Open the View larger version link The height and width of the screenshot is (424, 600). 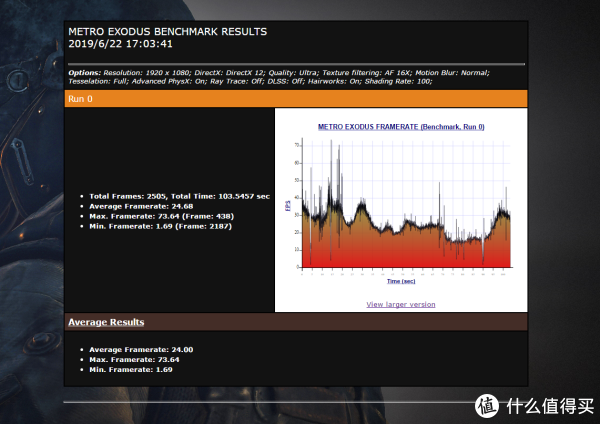401,305
